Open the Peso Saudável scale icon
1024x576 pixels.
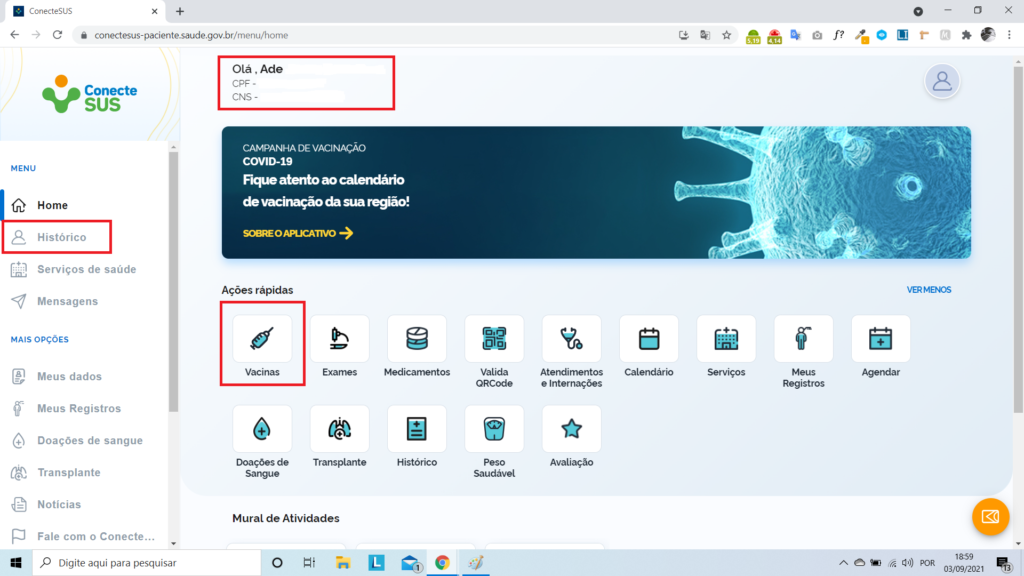coord(494,429)
